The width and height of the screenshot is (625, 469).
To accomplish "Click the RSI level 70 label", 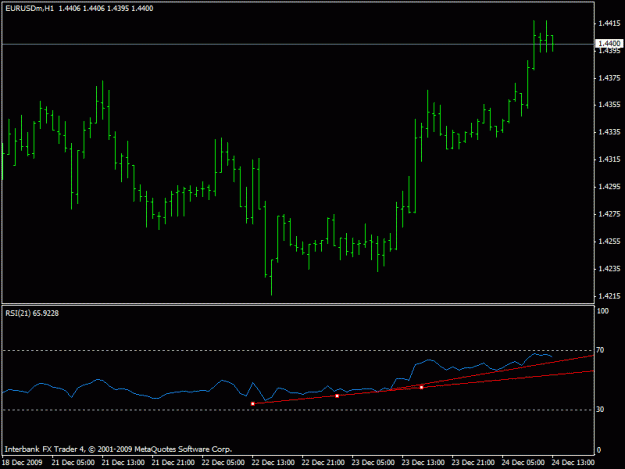I will 600,350.
